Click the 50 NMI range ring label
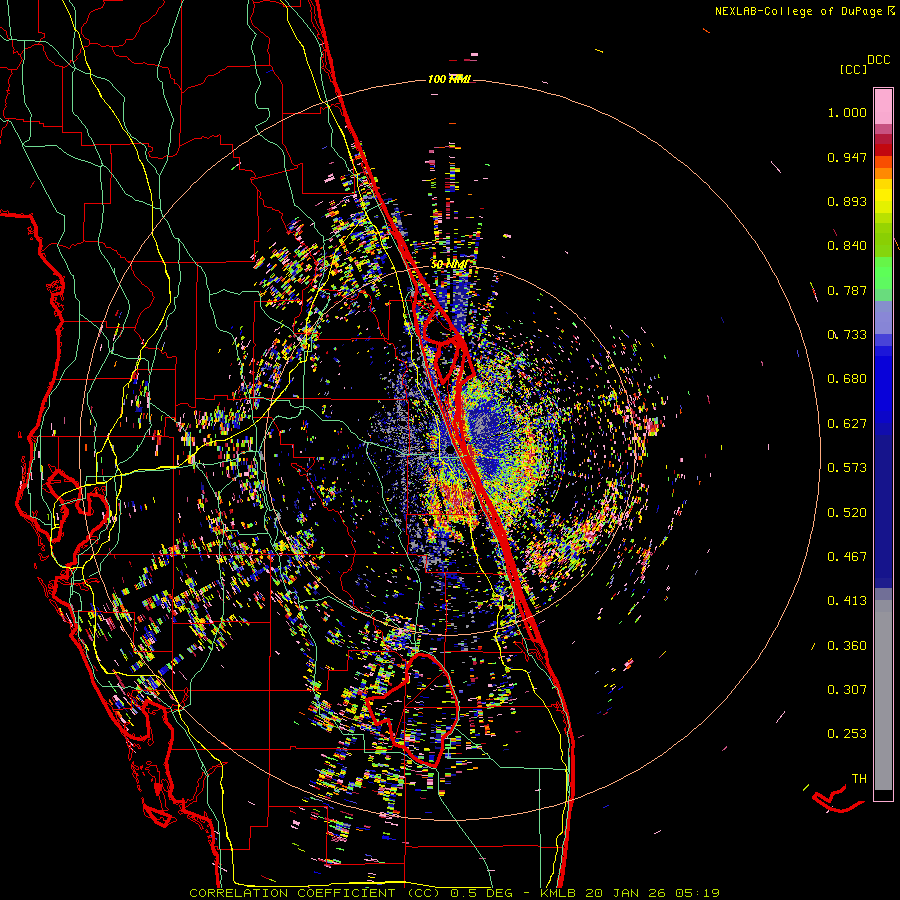 pyautogui.click(x=449, y=265)
